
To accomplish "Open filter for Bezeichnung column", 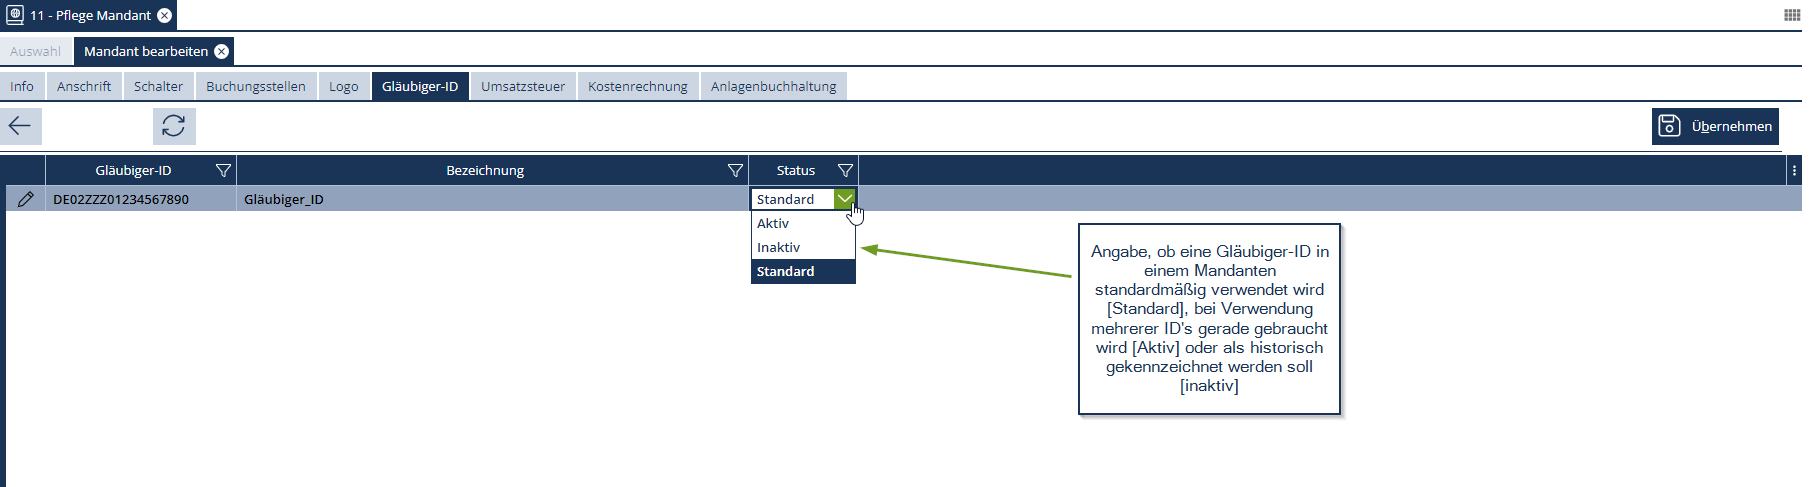I will point(735,171).
